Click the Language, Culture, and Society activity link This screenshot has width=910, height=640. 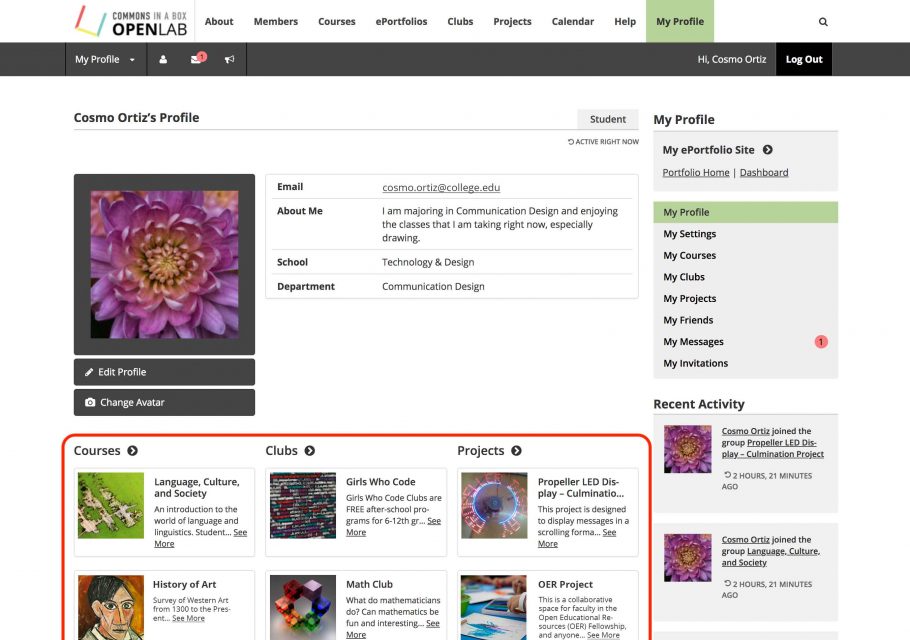point(771,557)
